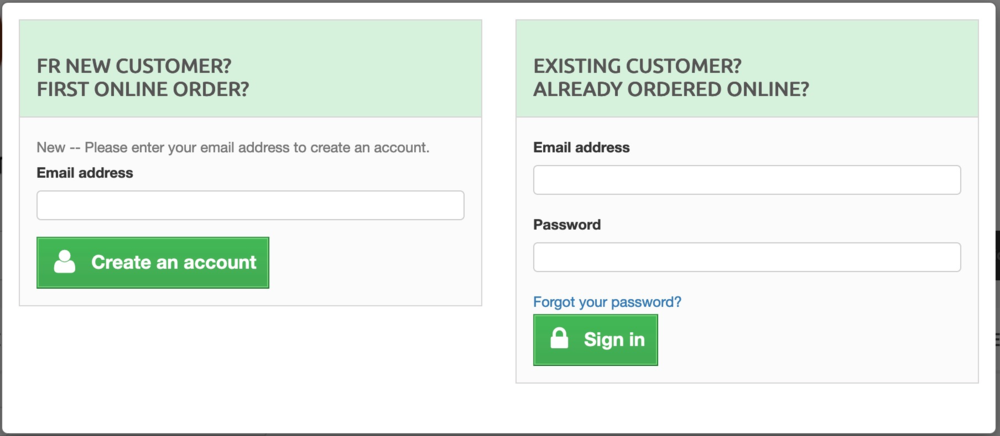Screen dimensions: 1000x436
Task: Select the EXISTING CUSTOMER? heading text
Action: (637, 67)
